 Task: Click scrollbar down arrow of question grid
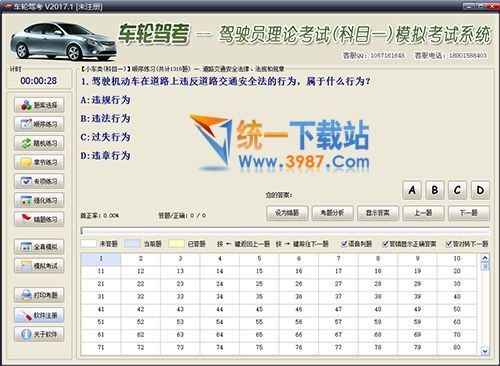[485, 351]
